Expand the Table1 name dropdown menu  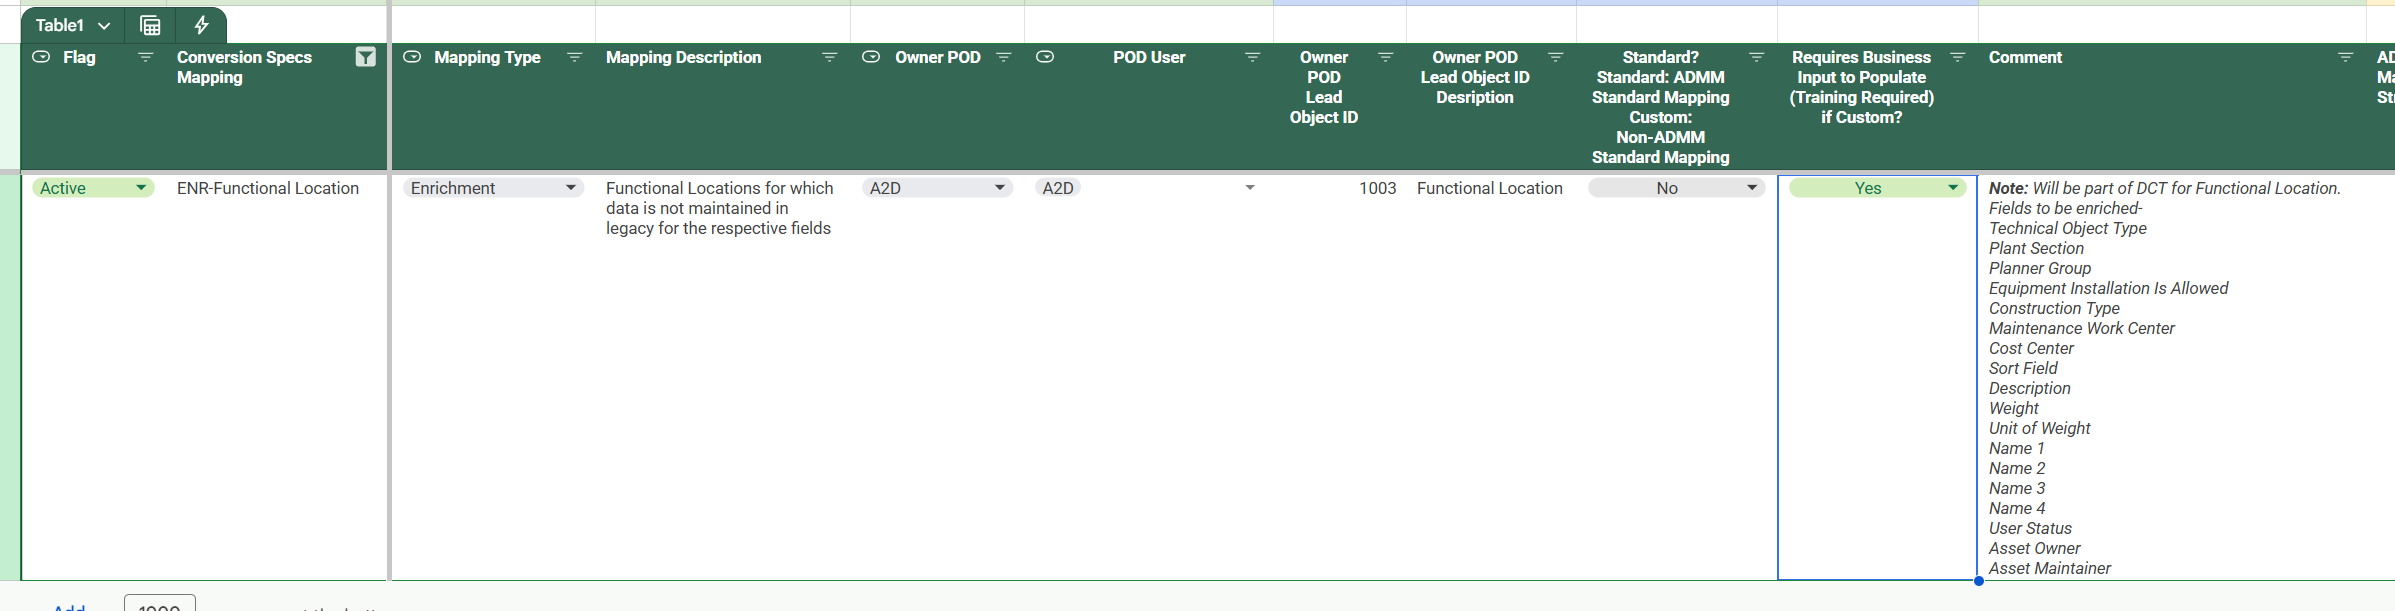[x=104, y=26]
